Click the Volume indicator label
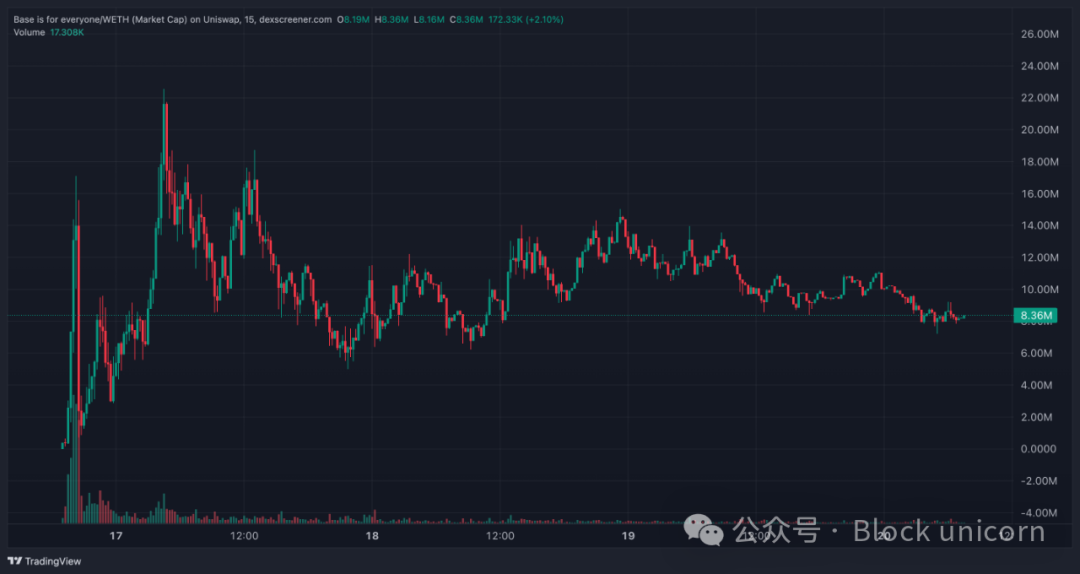 (x=29, y=32)
